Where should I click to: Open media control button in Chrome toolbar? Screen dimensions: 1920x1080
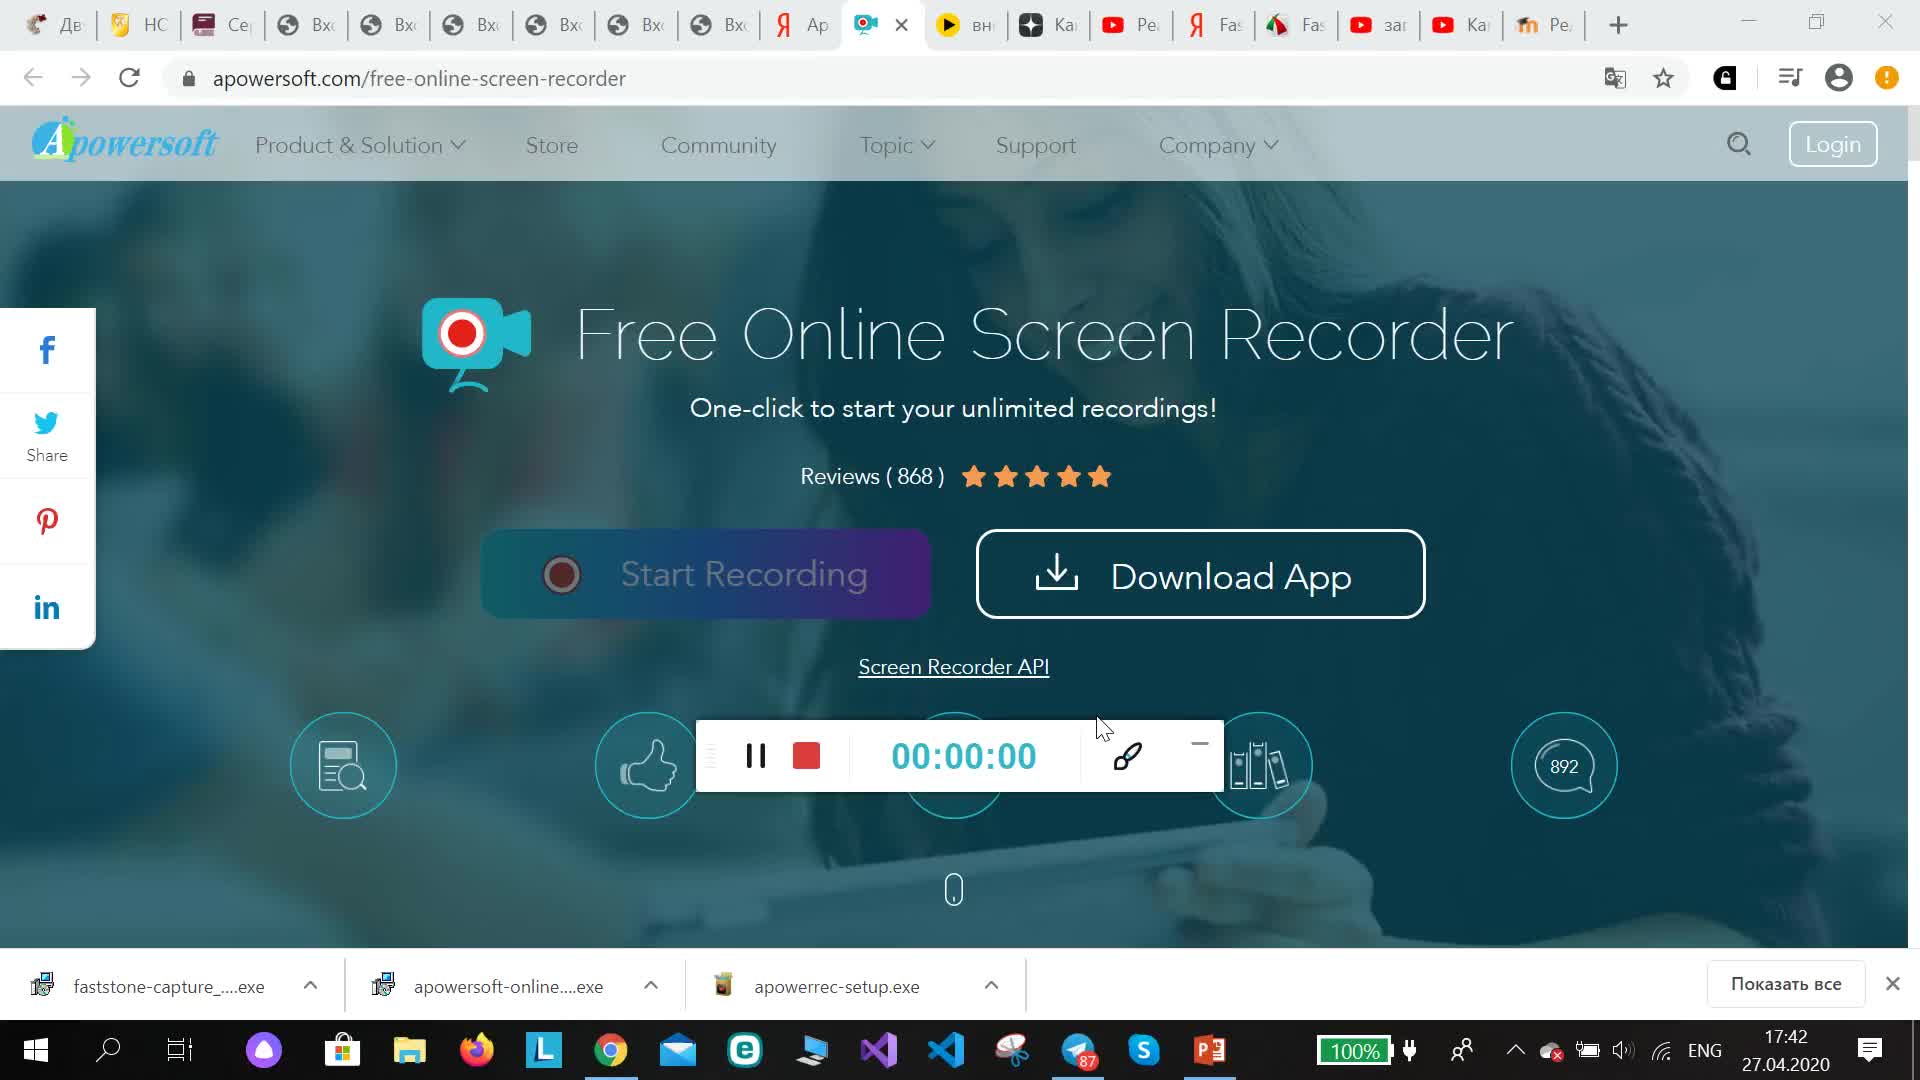click(x=1790, y=78)
